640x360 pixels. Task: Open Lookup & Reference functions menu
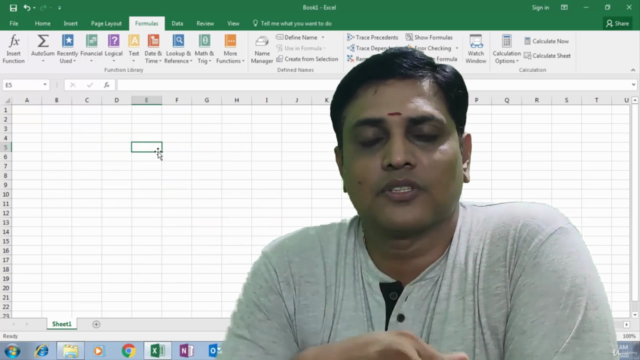pyautogui.click(x=178, y=49)
